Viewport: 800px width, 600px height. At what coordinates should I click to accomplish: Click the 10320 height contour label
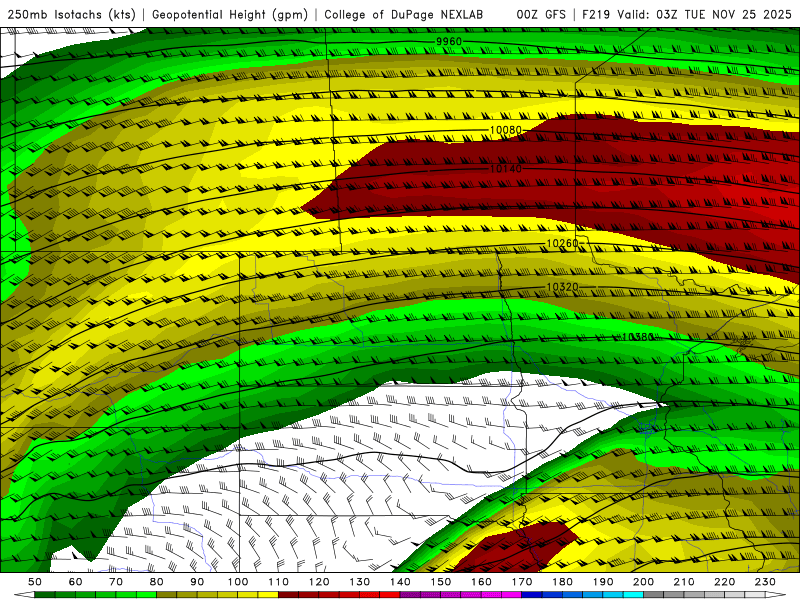coord(562,287)
